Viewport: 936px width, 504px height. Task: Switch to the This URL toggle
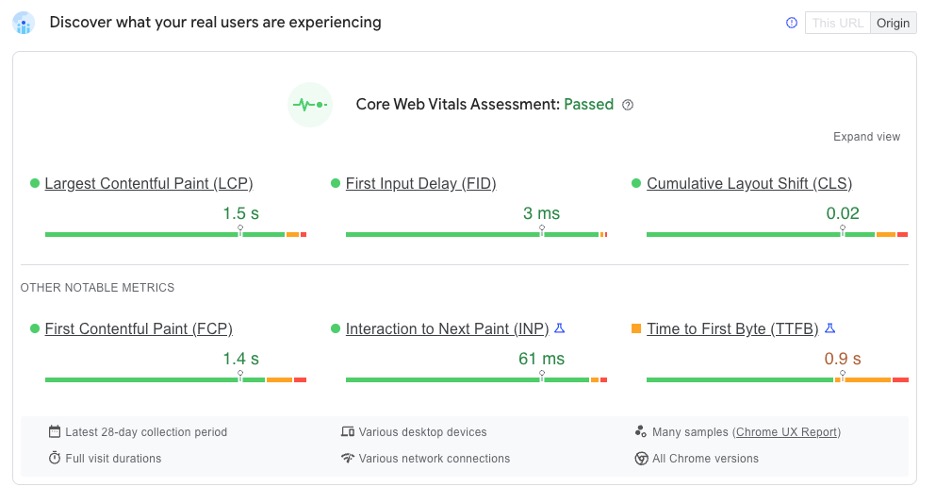837,23
